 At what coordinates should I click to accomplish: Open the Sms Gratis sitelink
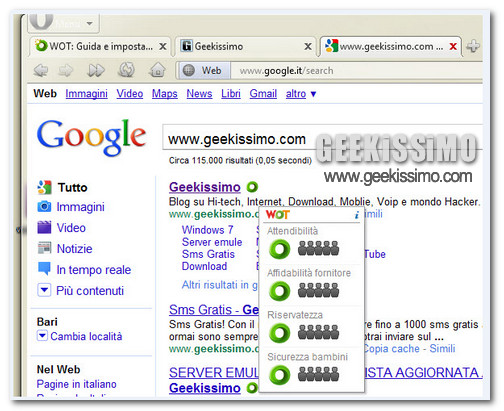208,254
